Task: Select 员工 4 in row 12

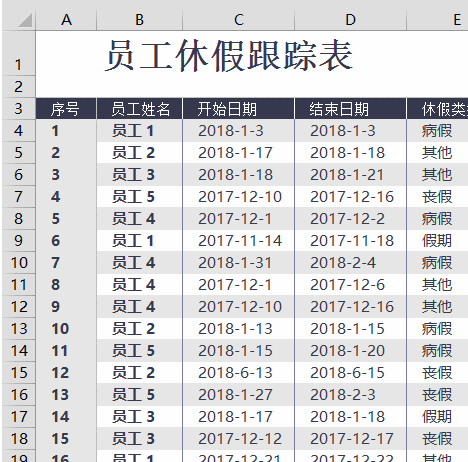Action: coord(139,307)
